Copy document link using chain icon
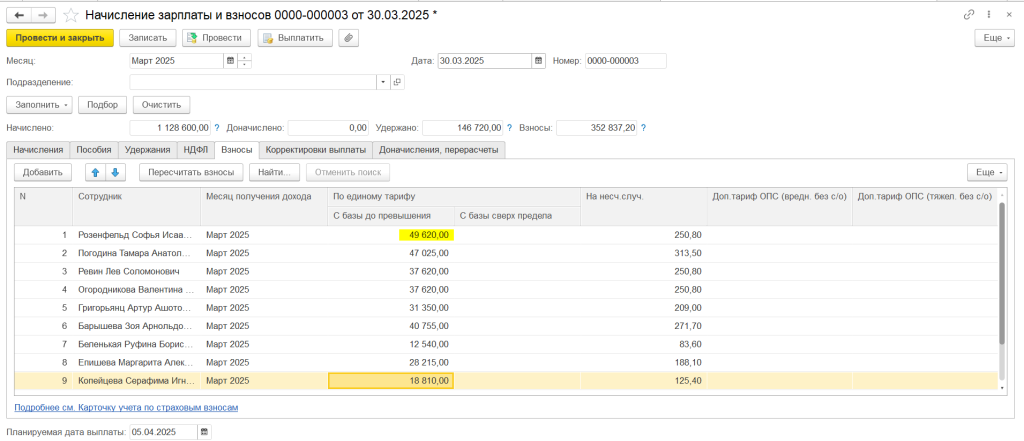The image size is (1024, 441). coord(968,15)
